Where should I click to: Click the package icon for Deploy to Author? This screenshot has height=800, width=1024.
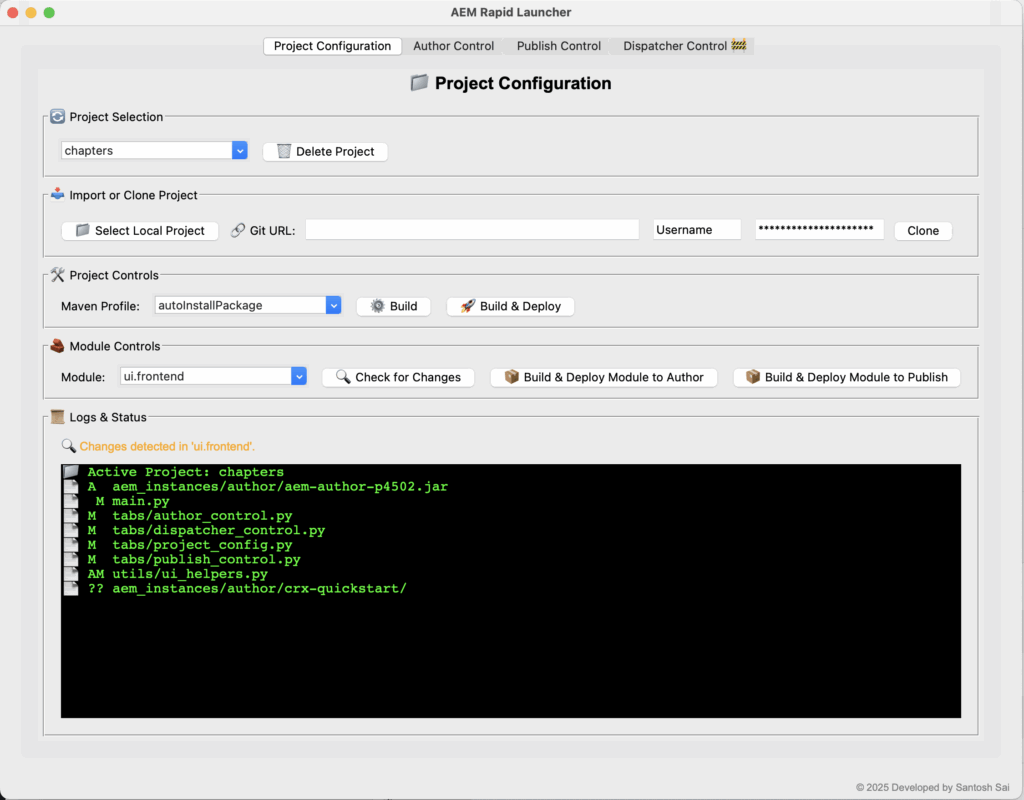512,377
